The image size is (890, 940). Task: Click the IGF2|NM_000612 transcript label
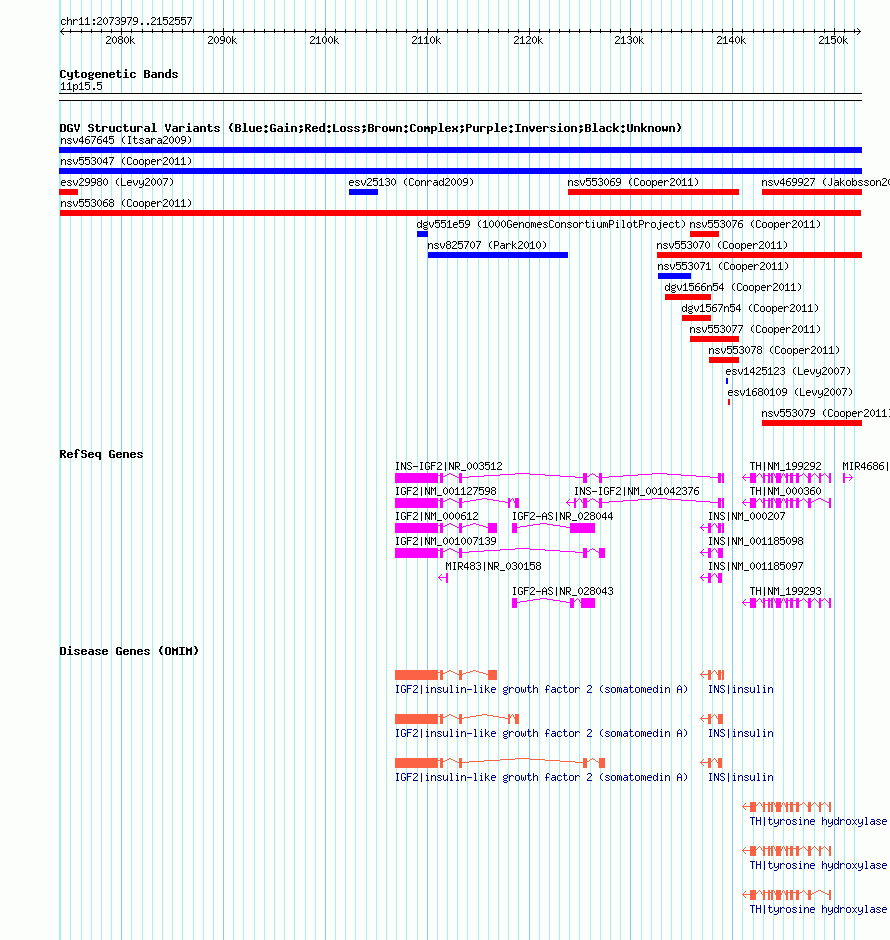point(437,516)
